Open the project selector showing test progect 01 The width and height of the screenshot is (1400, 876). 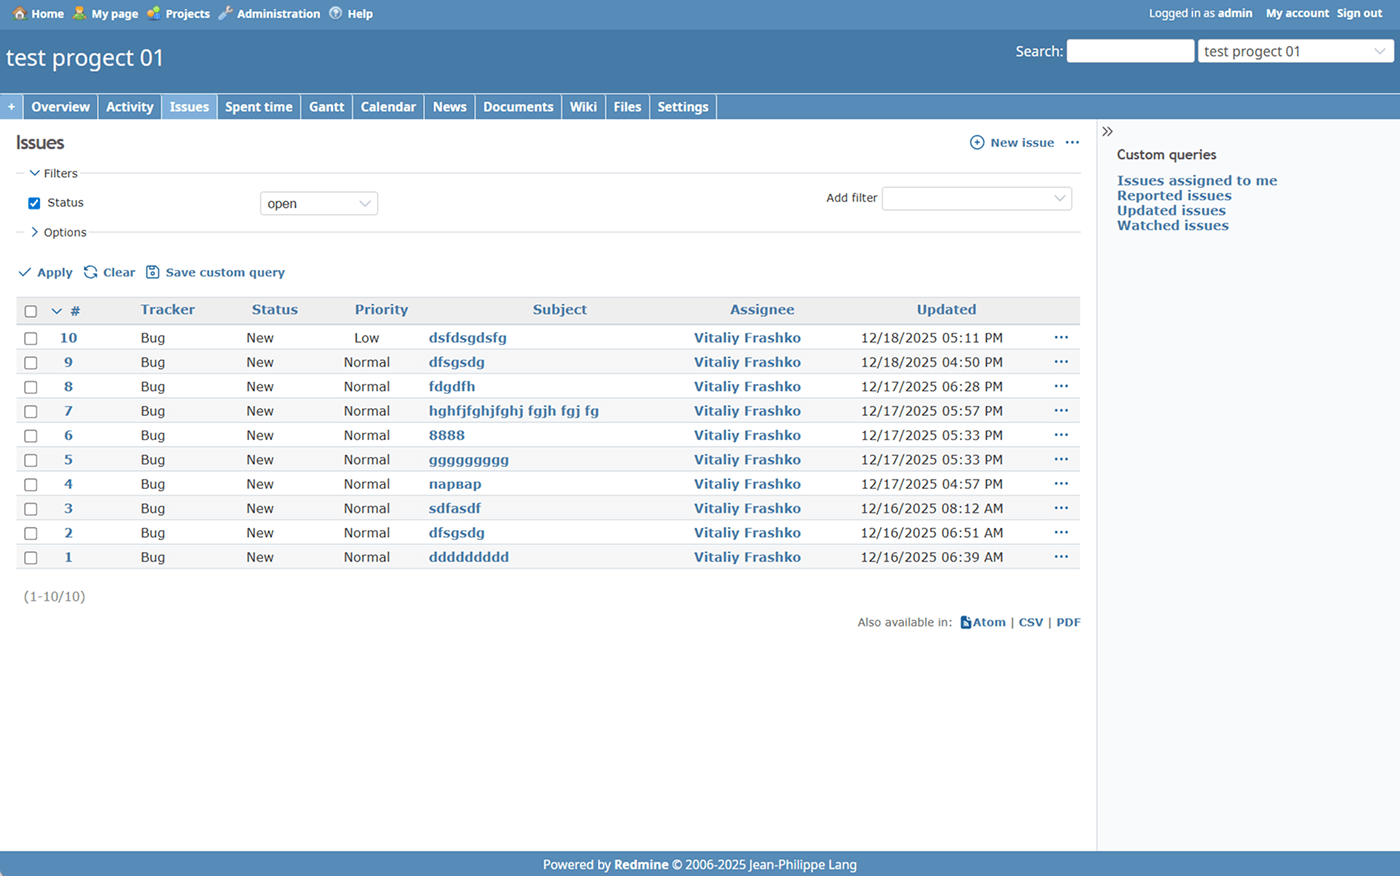click(1295, 51)
